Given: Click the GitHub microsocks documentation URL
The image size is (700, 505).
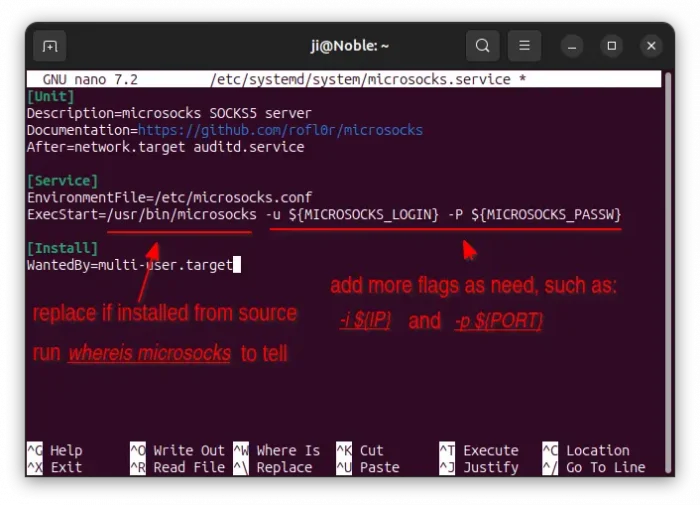Looking at the screenshot, I should coord(280,130).
